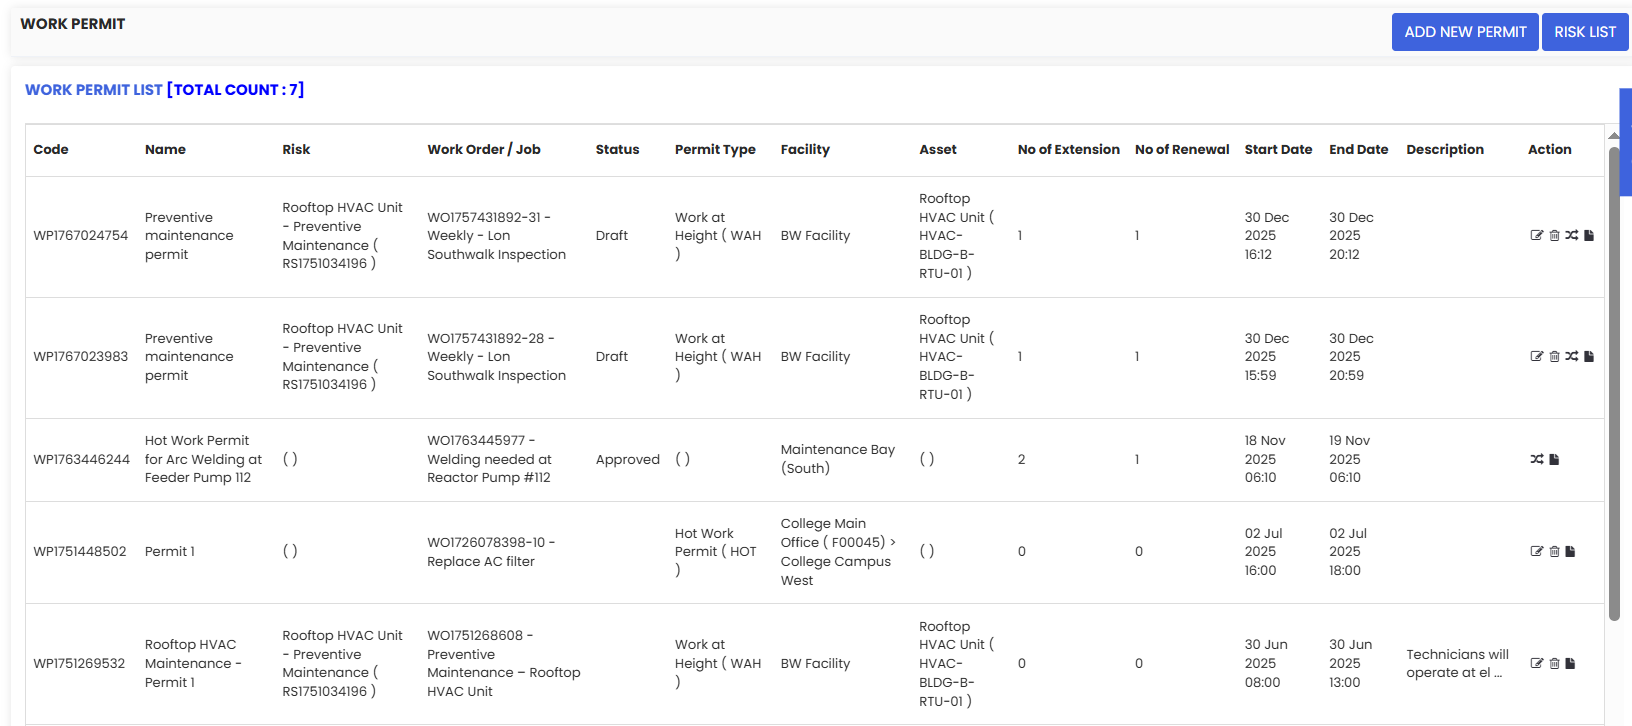Delete permit WP1751448502 using trash icon
Screen dimensions: 1632x726
pos(1554,552)
